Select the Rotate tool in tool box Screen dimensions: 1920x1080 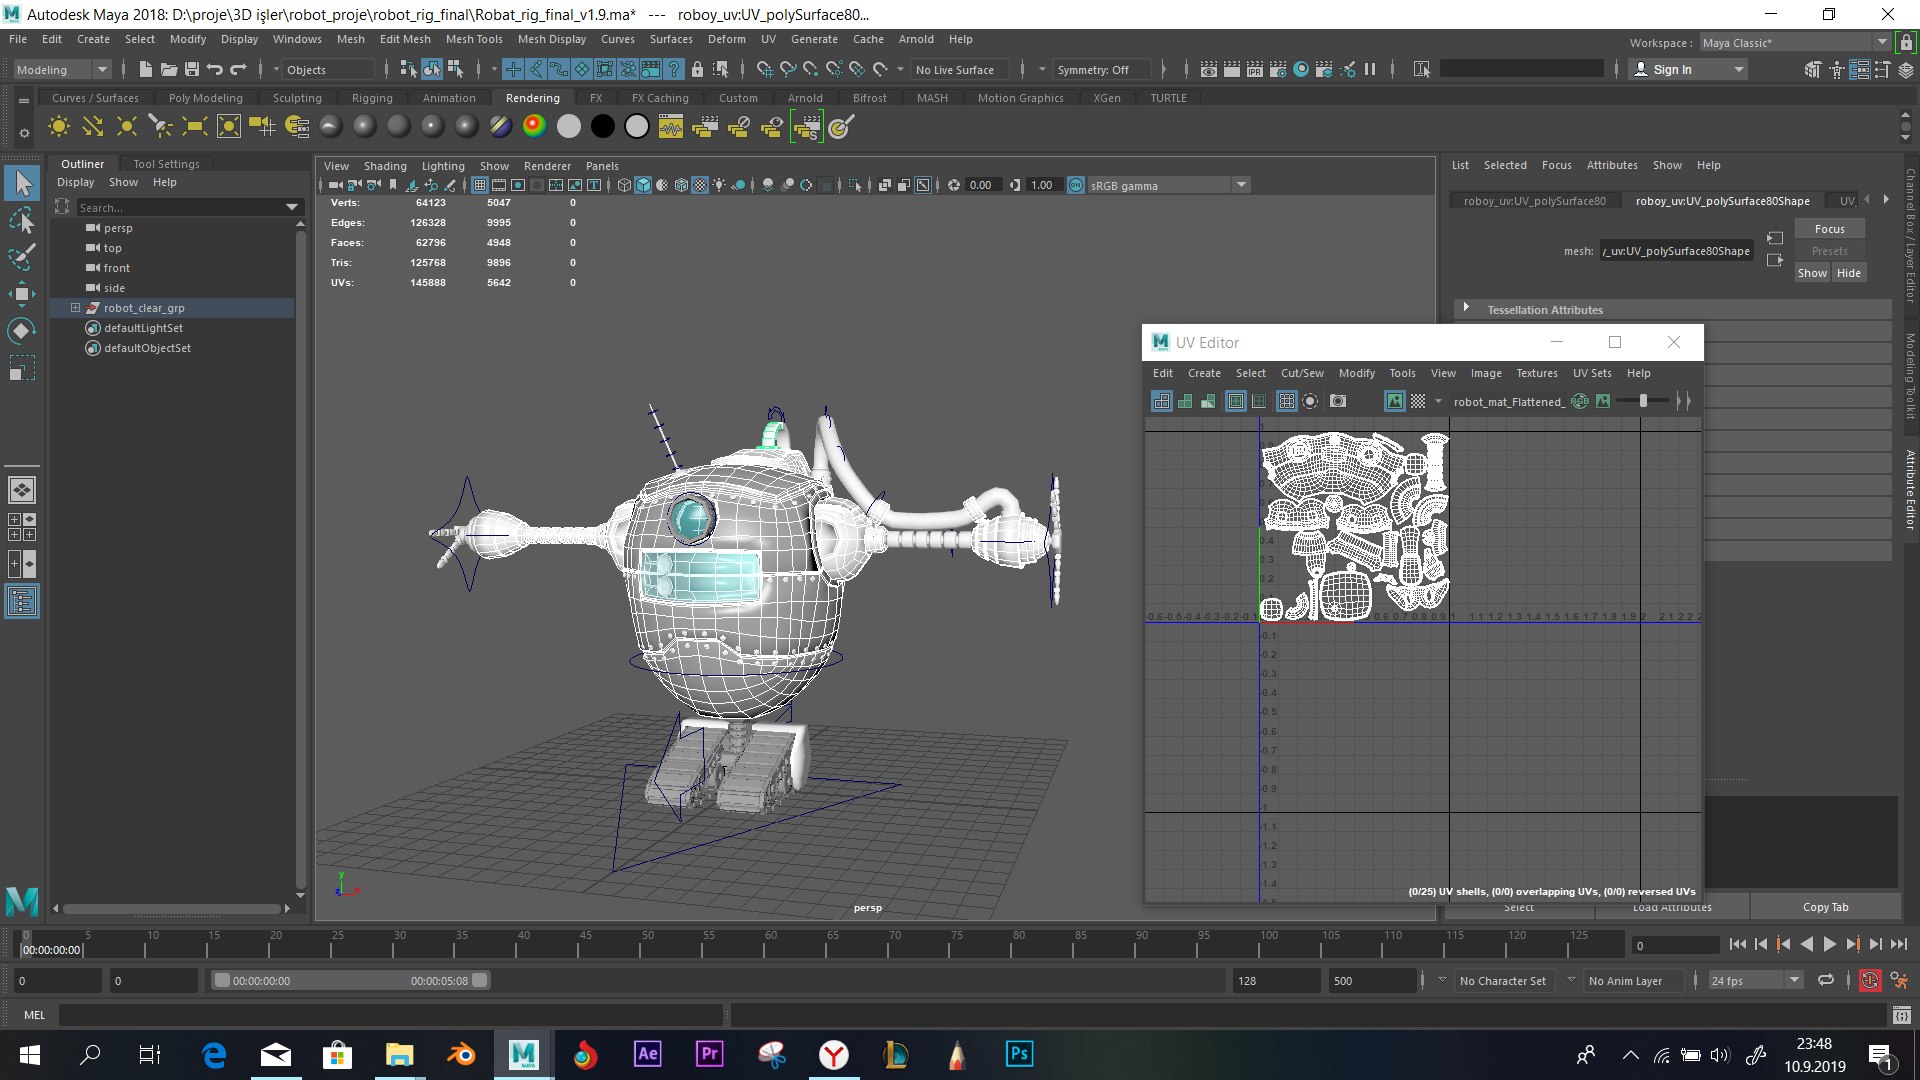22,331
